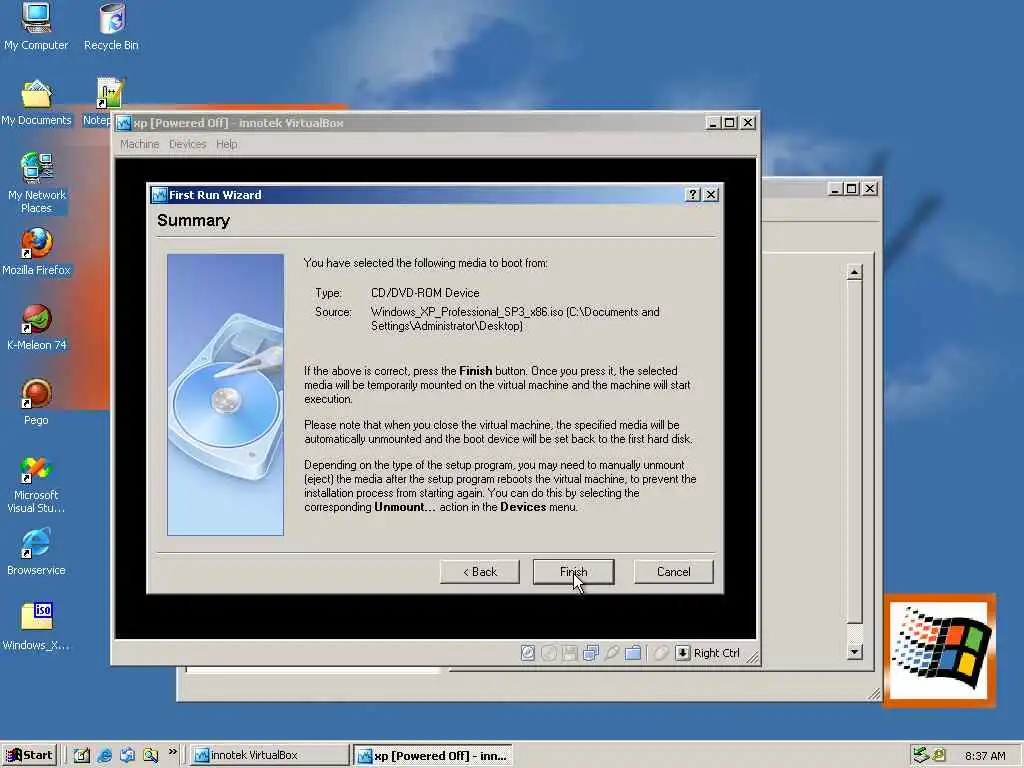
Task: Click the Show Desktop quick launch icon
Action: [x=82, y=755]
